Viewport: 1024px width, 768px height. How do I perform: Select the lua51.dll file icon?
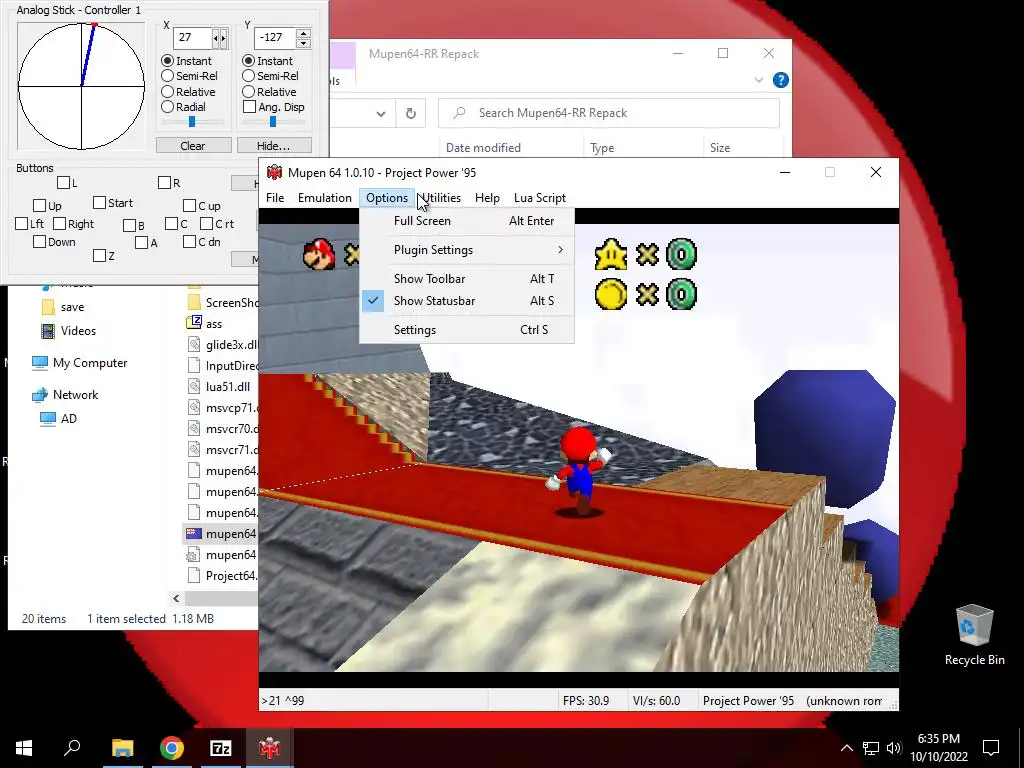194,386
